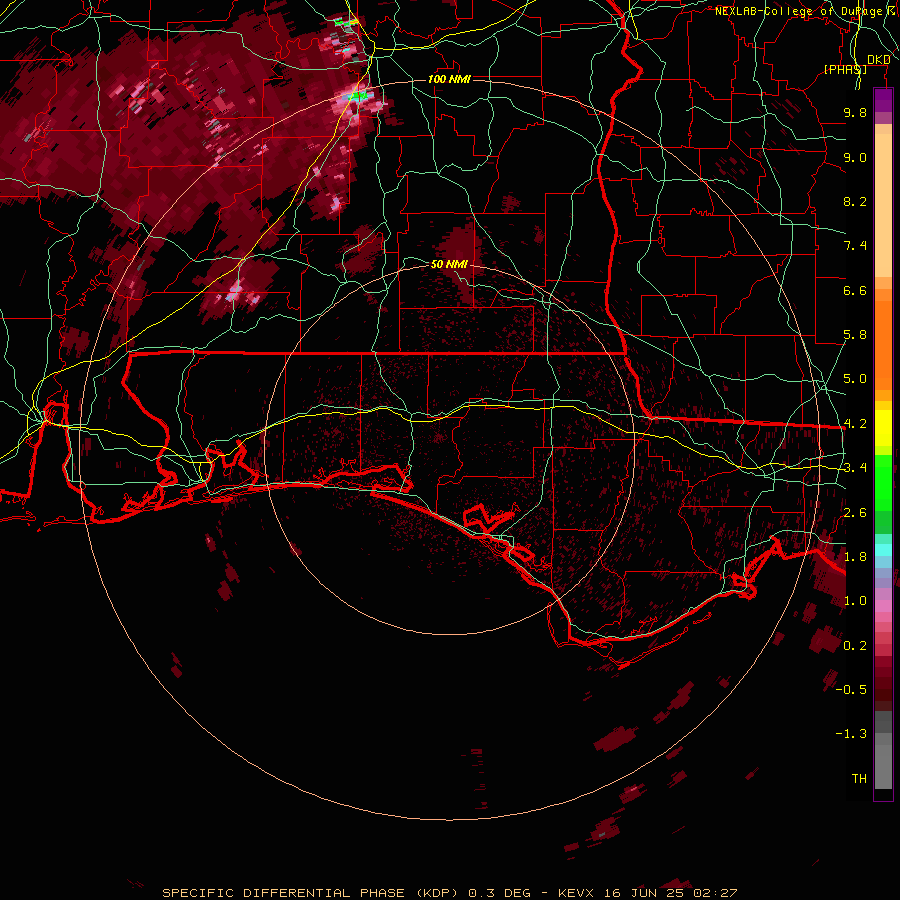Click the 0.3 DEG elevation text

click(500, 893)
